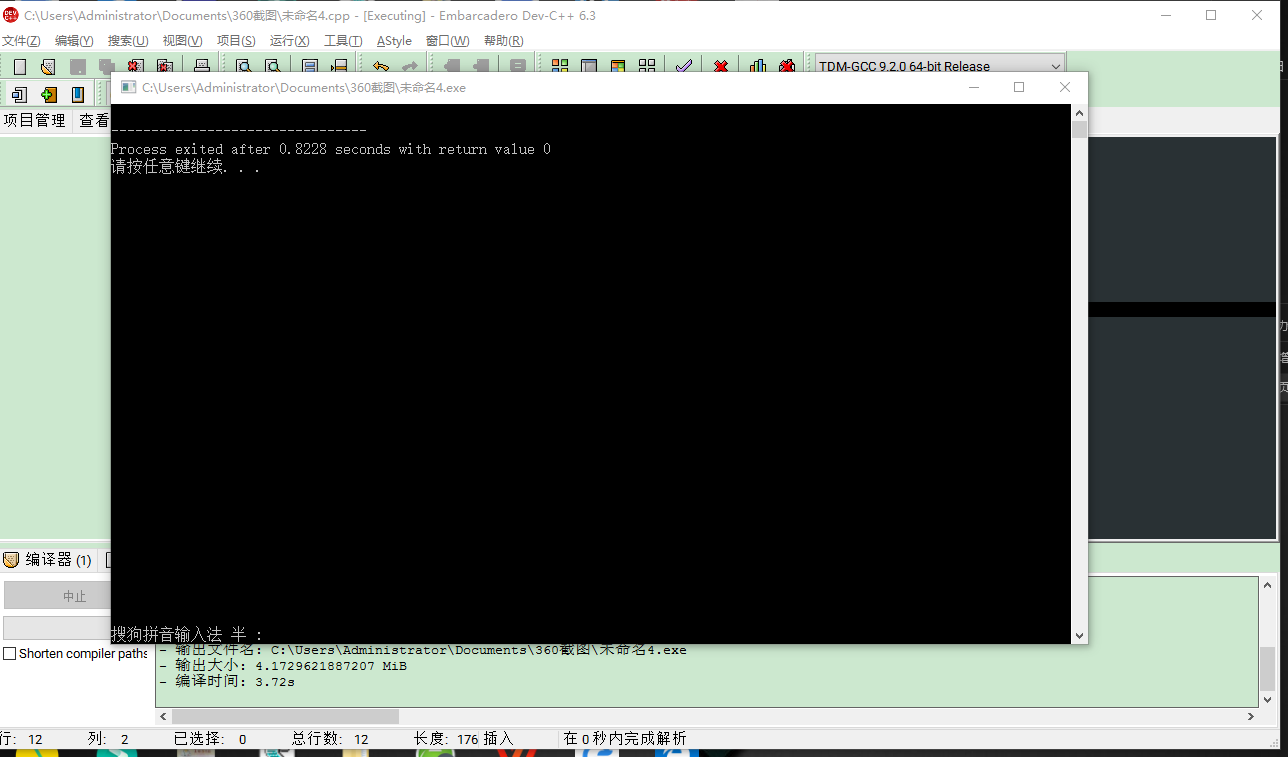Open the 搜索(U) menu
Viewport: 1288px width, 757px height.
tap(128, 41)
